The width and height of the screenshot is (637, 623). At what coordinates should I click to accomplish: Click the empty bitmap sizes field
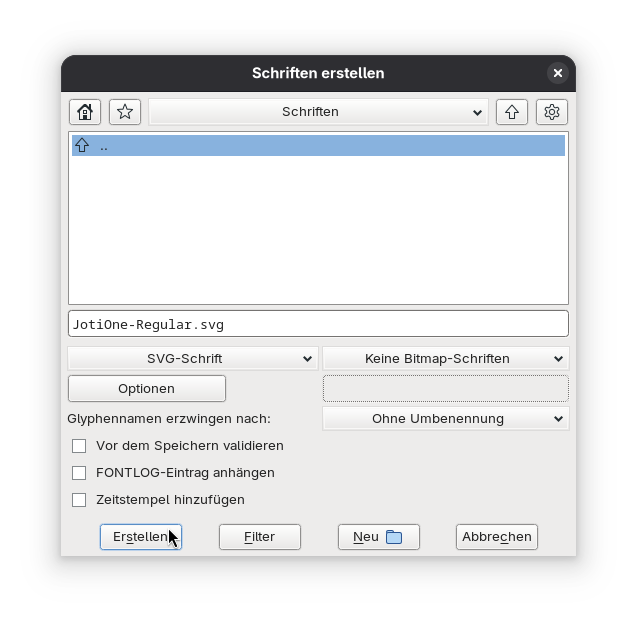pyautogui.click(x=446, y=389)
